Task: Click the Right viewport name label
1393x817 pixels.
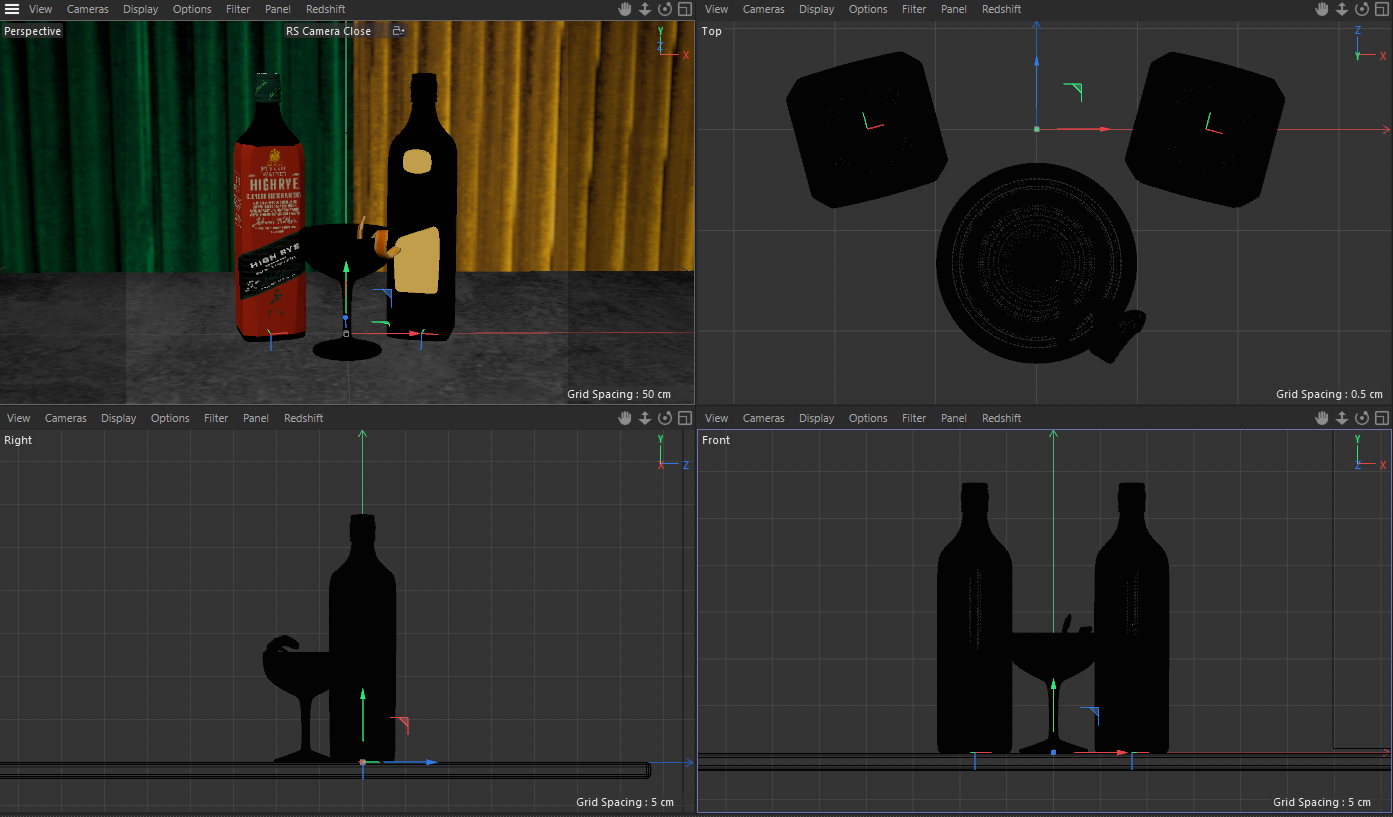Action: (x=18, y=440)
